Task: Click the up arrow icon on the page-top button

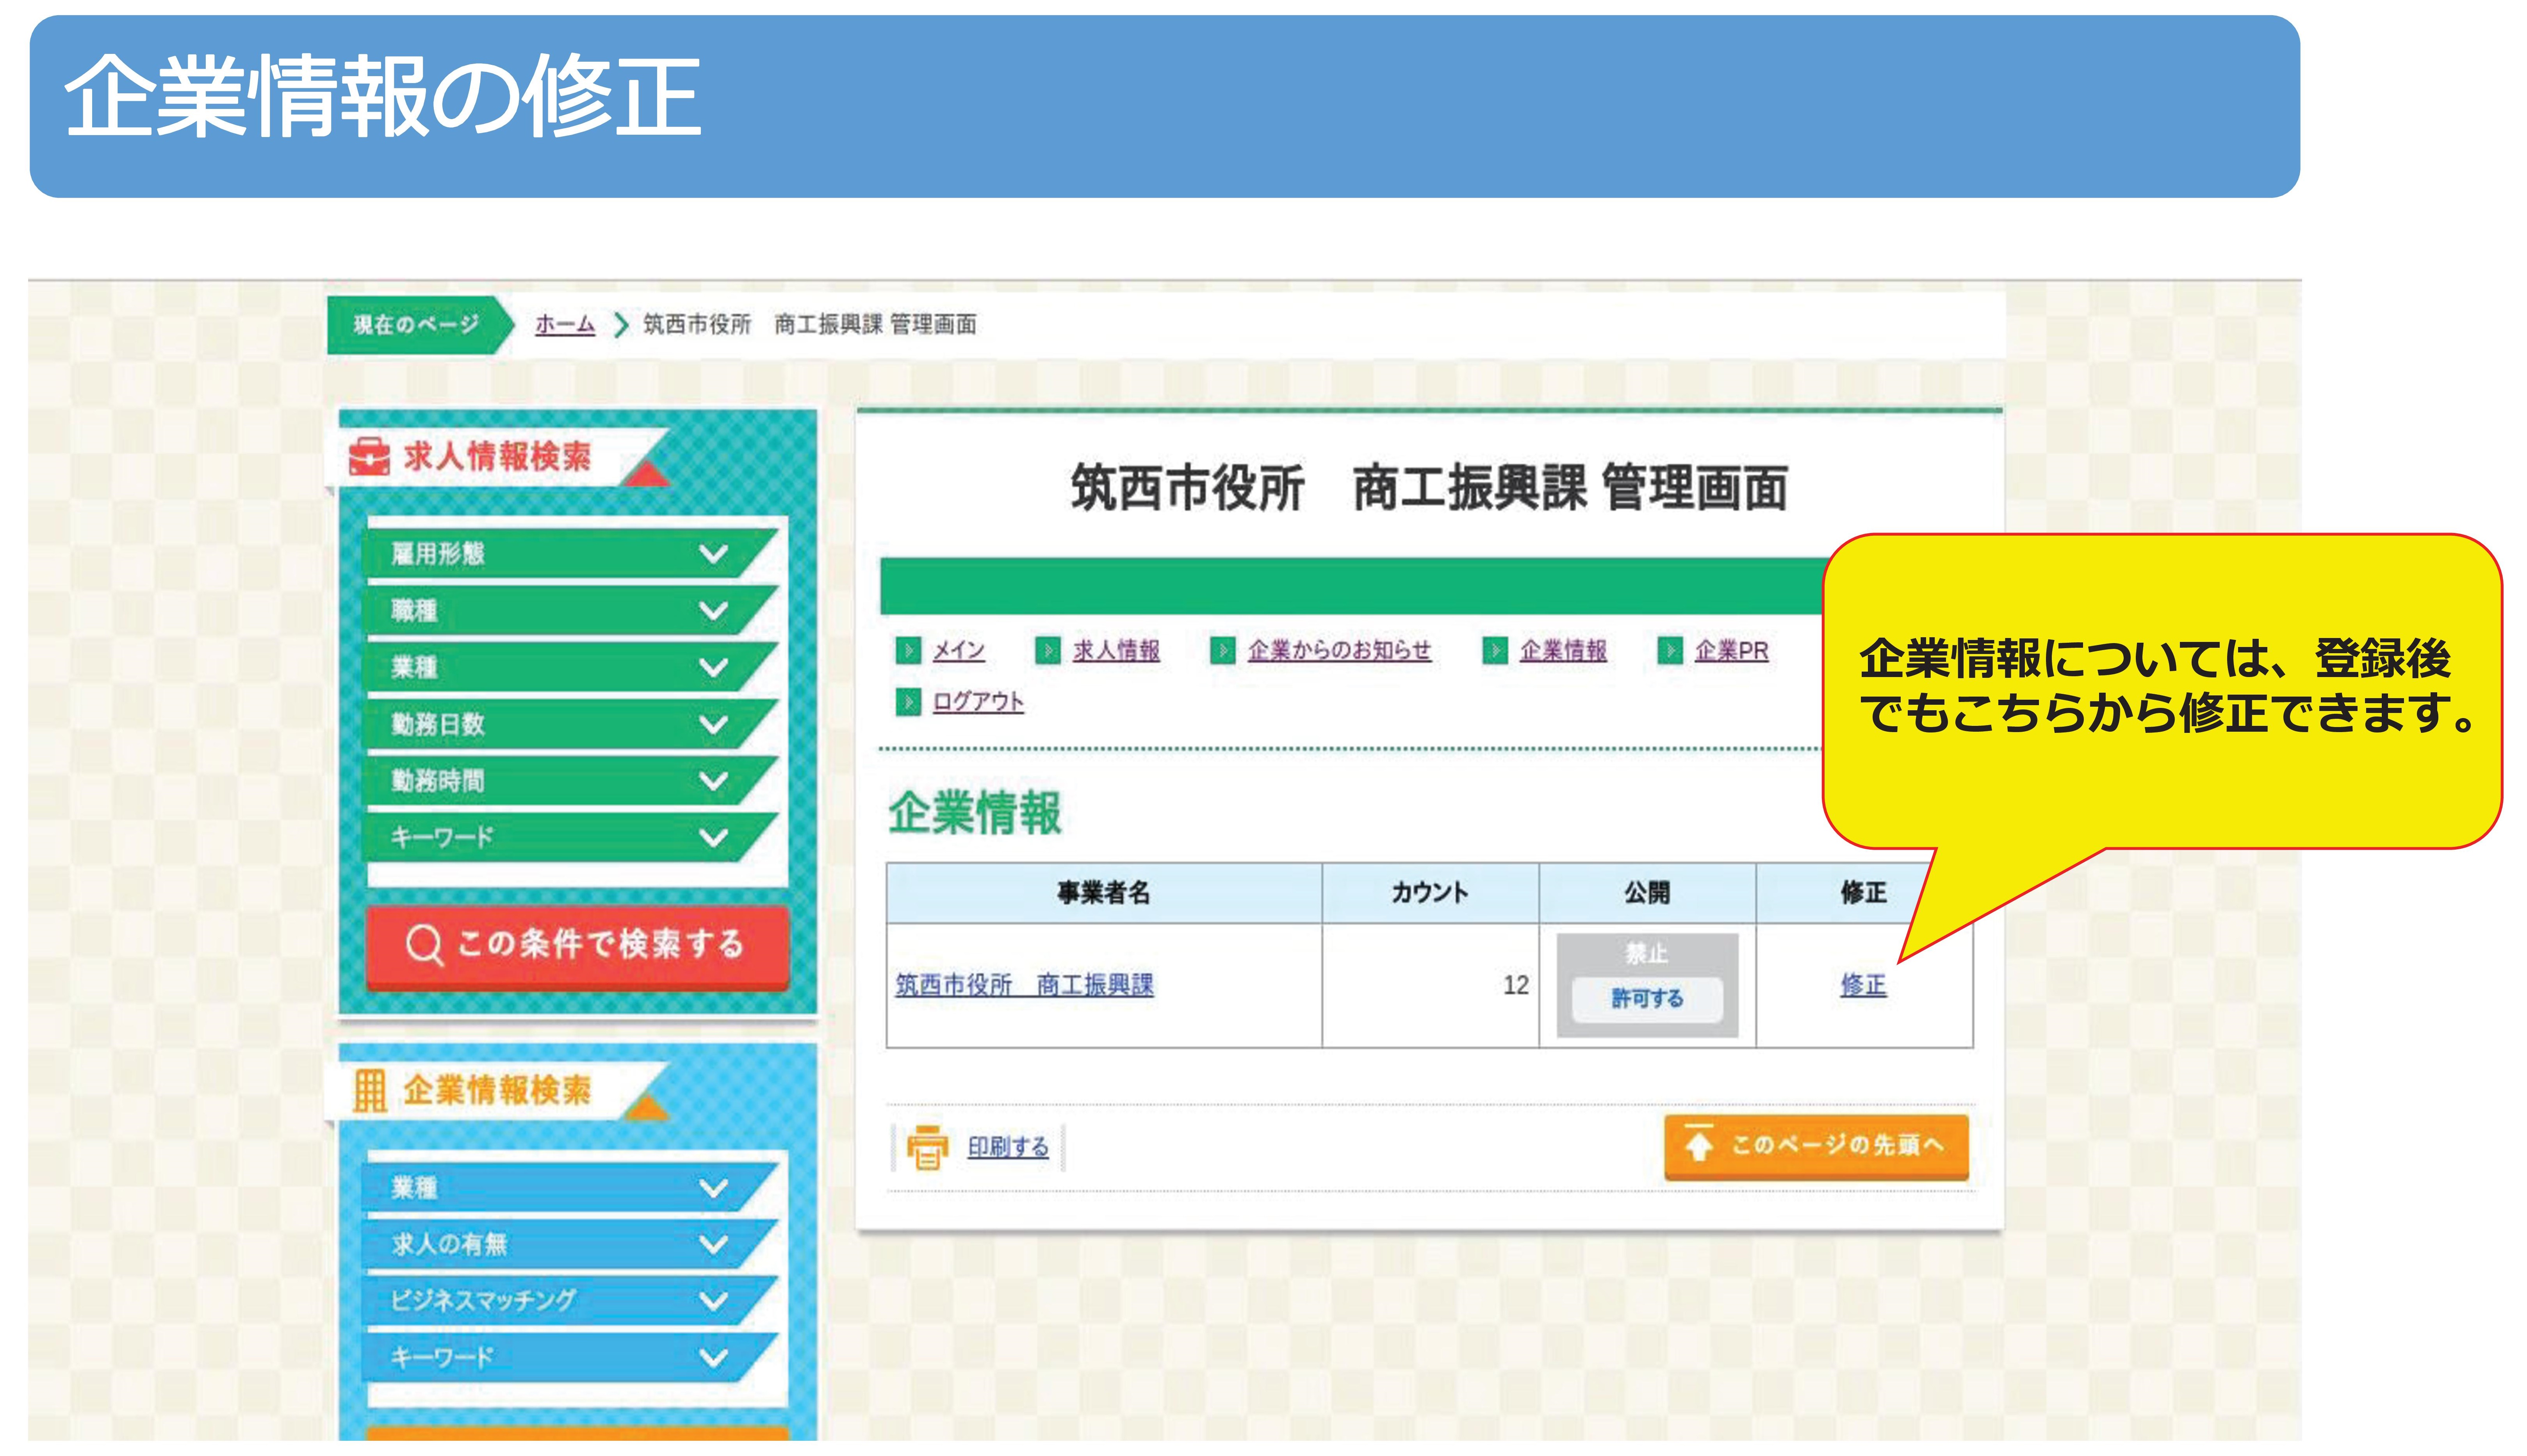Action: click(x=1698, y=1143)
